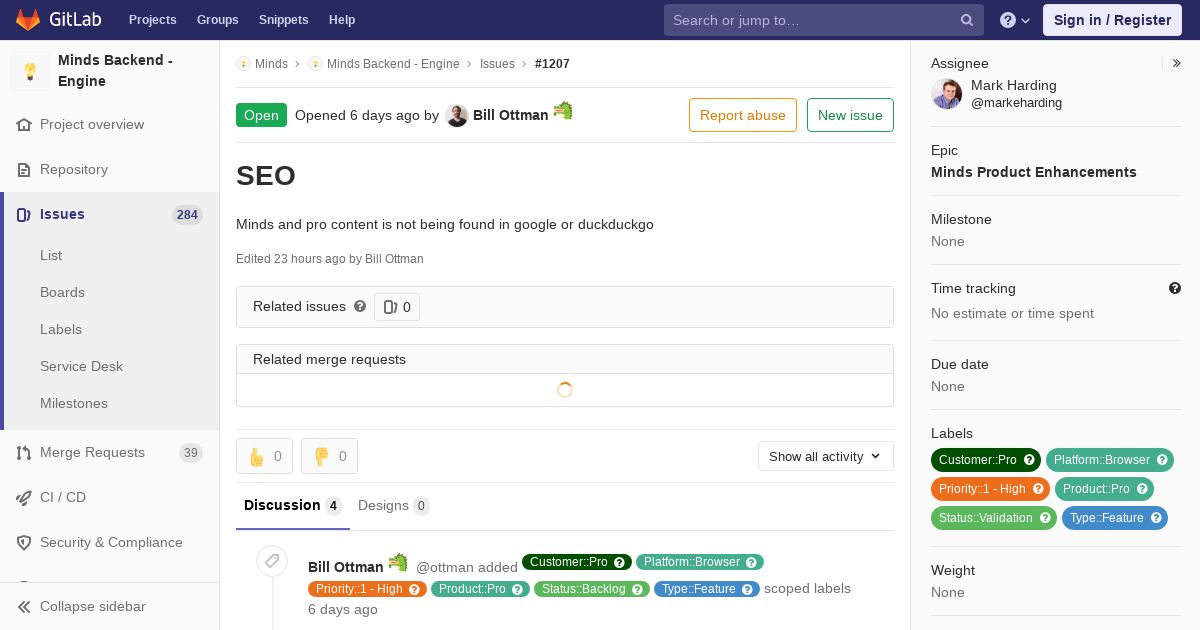Click the Minds Product Enhancements epic link
1200x630 pixels.
[1034, 172]
